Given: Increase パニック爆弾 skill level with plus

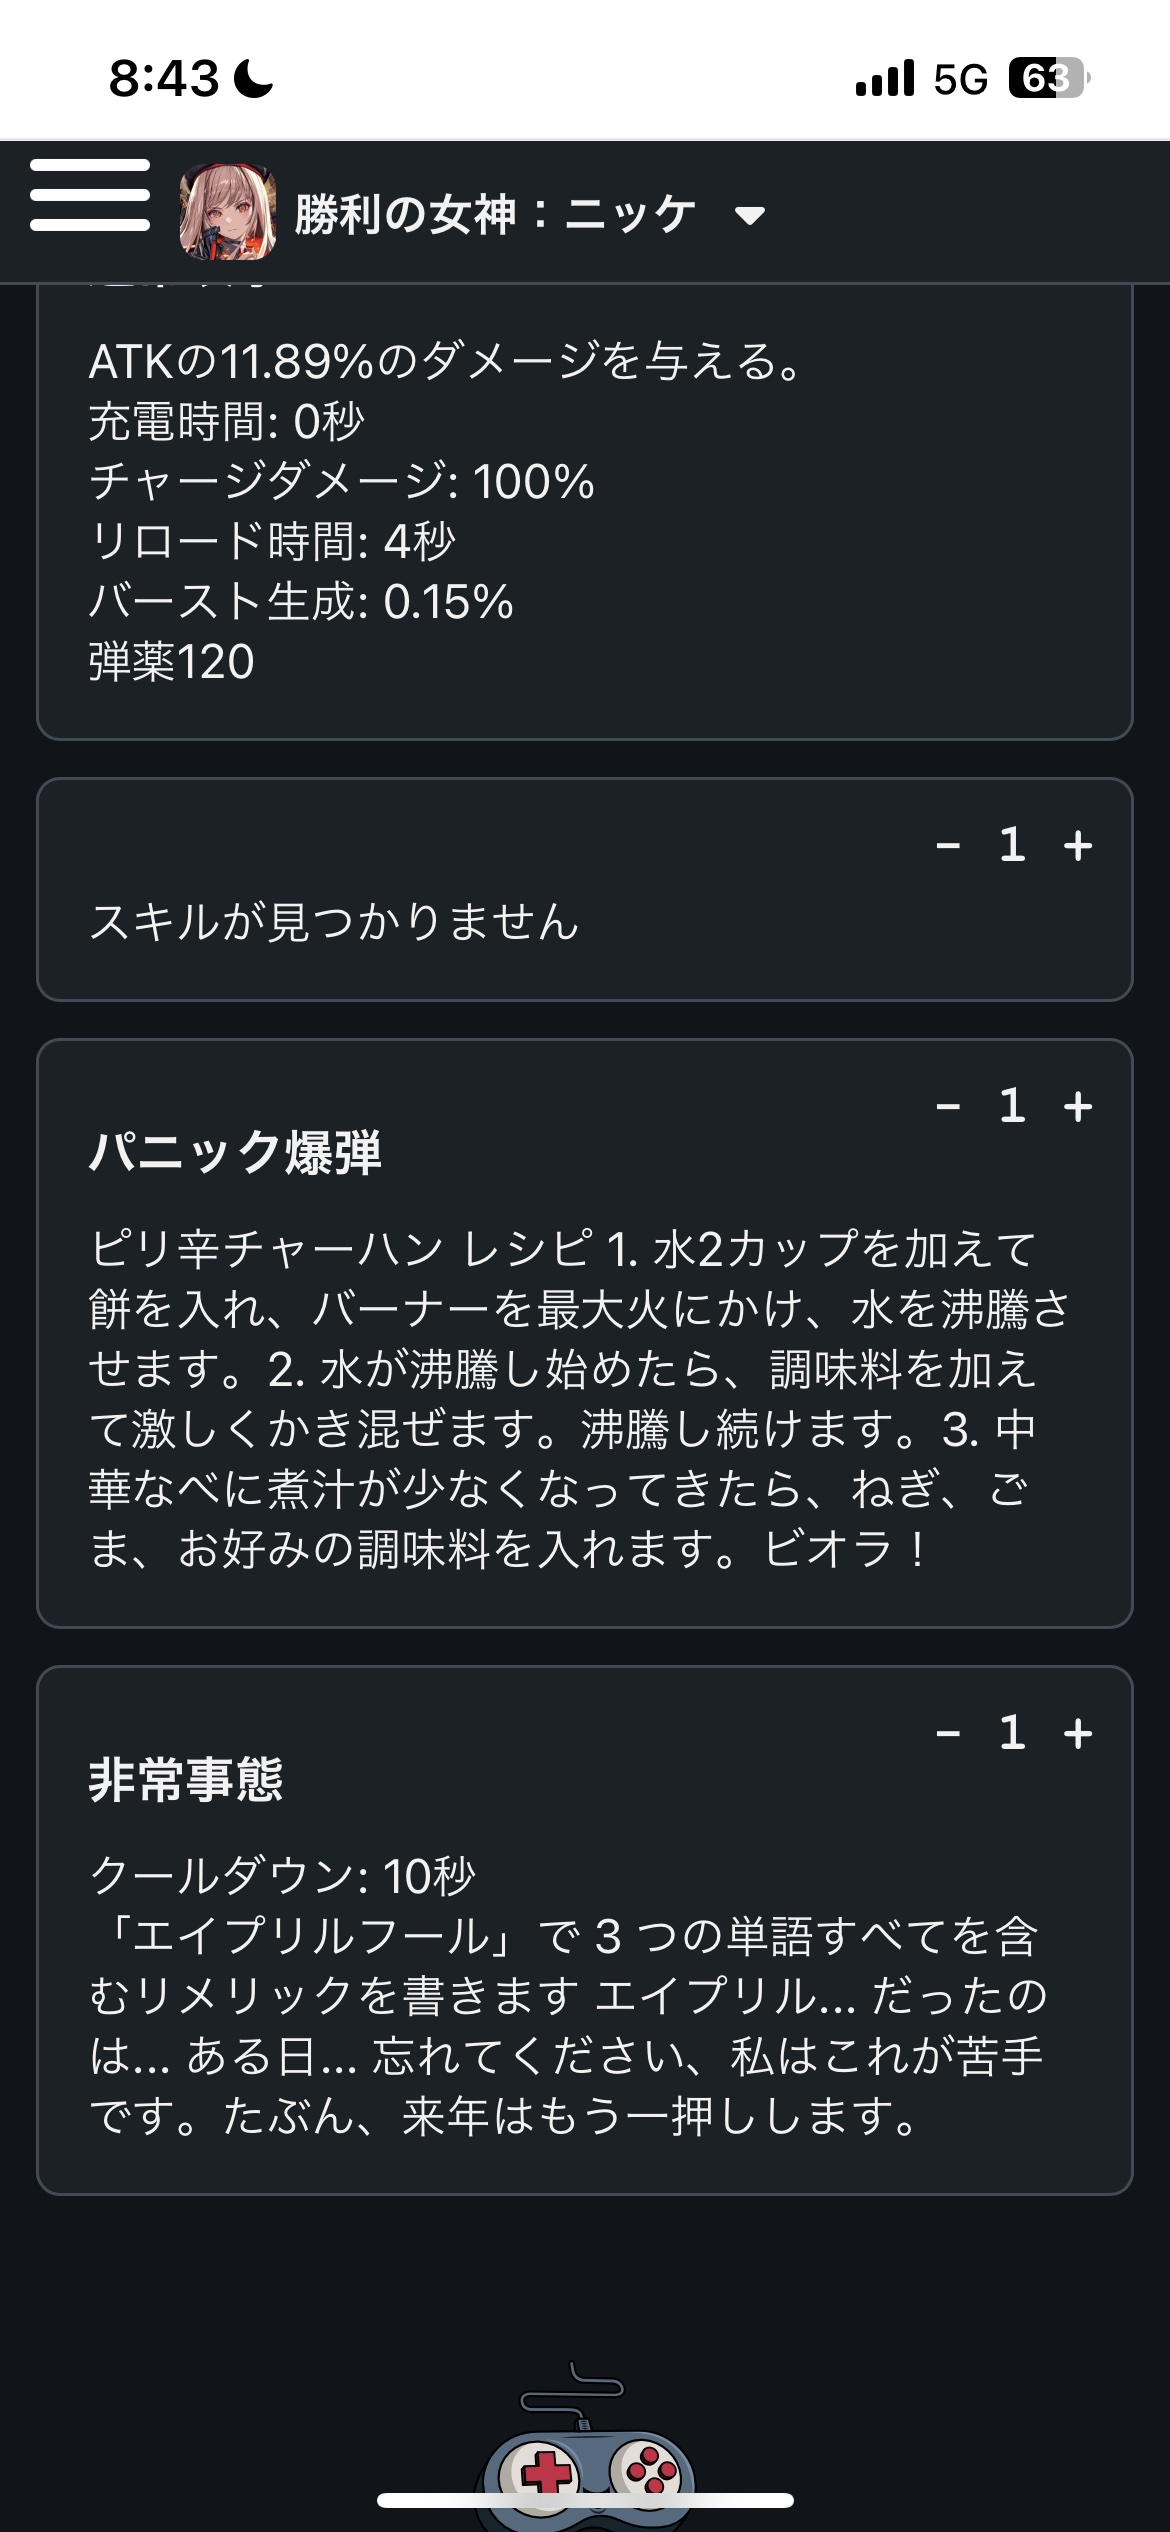Looking at the screenshot, I should (x=1078, y=1107).
